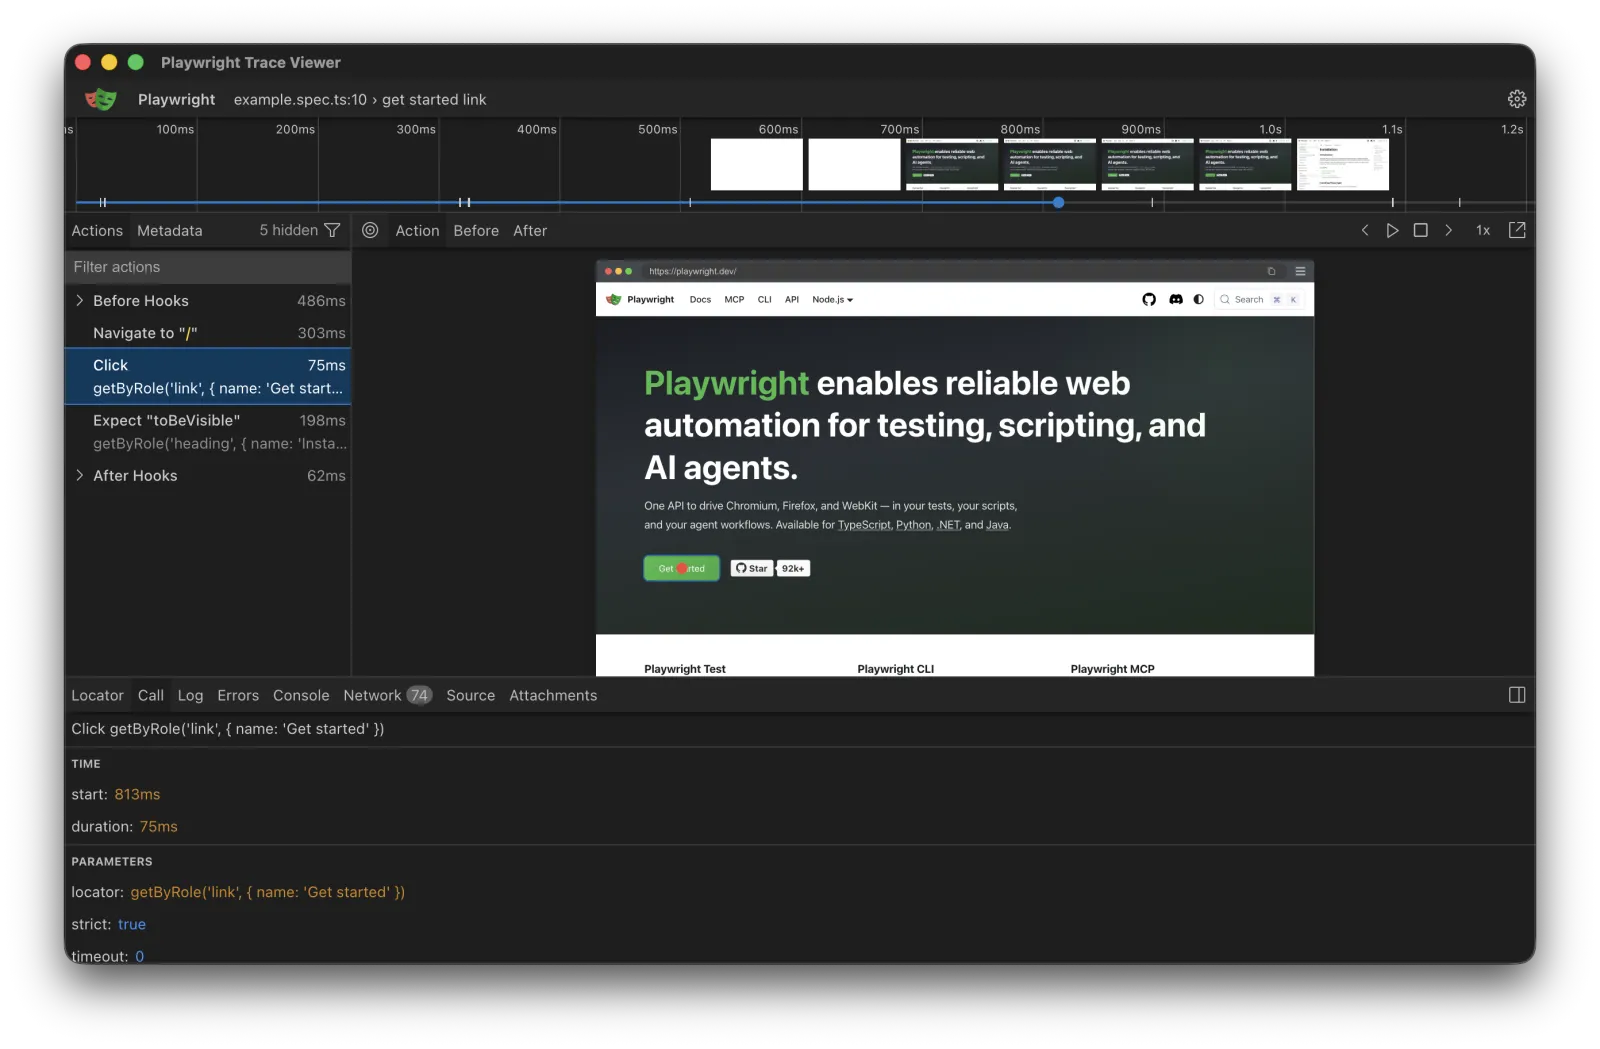Click the example.spec.ts:10 test title
This screenshot has width=1600, height=1049.
click(360, 99)
